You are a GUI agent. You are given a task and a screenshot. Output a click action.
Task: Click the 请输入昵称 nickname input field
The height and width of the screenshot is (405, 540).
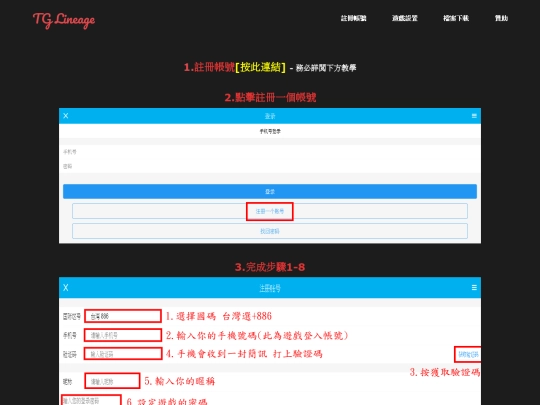(112, 381)
